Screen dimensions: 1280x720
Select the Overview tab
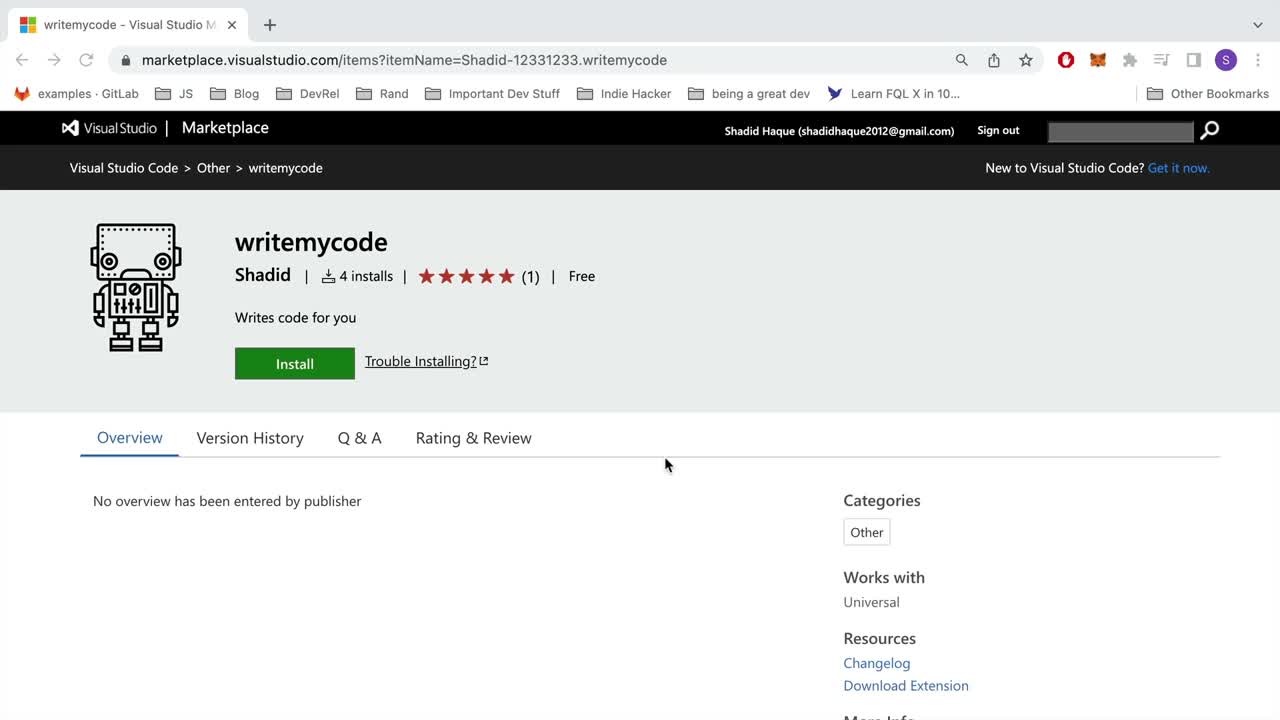click(x=130, y=438)
